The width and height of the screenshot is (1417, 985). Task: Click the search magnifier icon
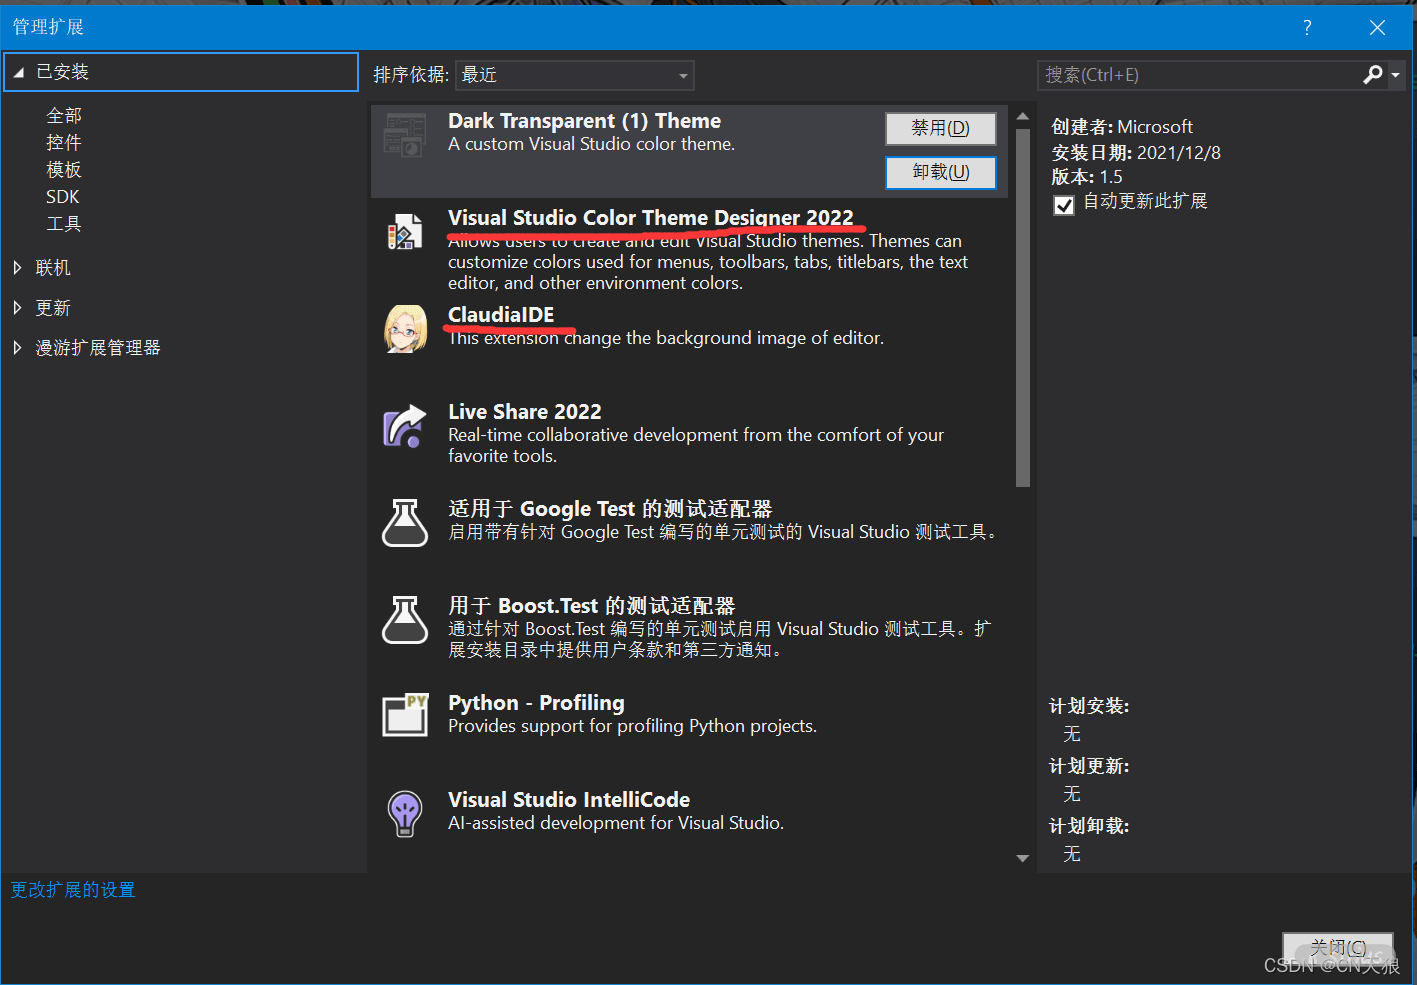pyautogui.click(x=1373, y=75)
